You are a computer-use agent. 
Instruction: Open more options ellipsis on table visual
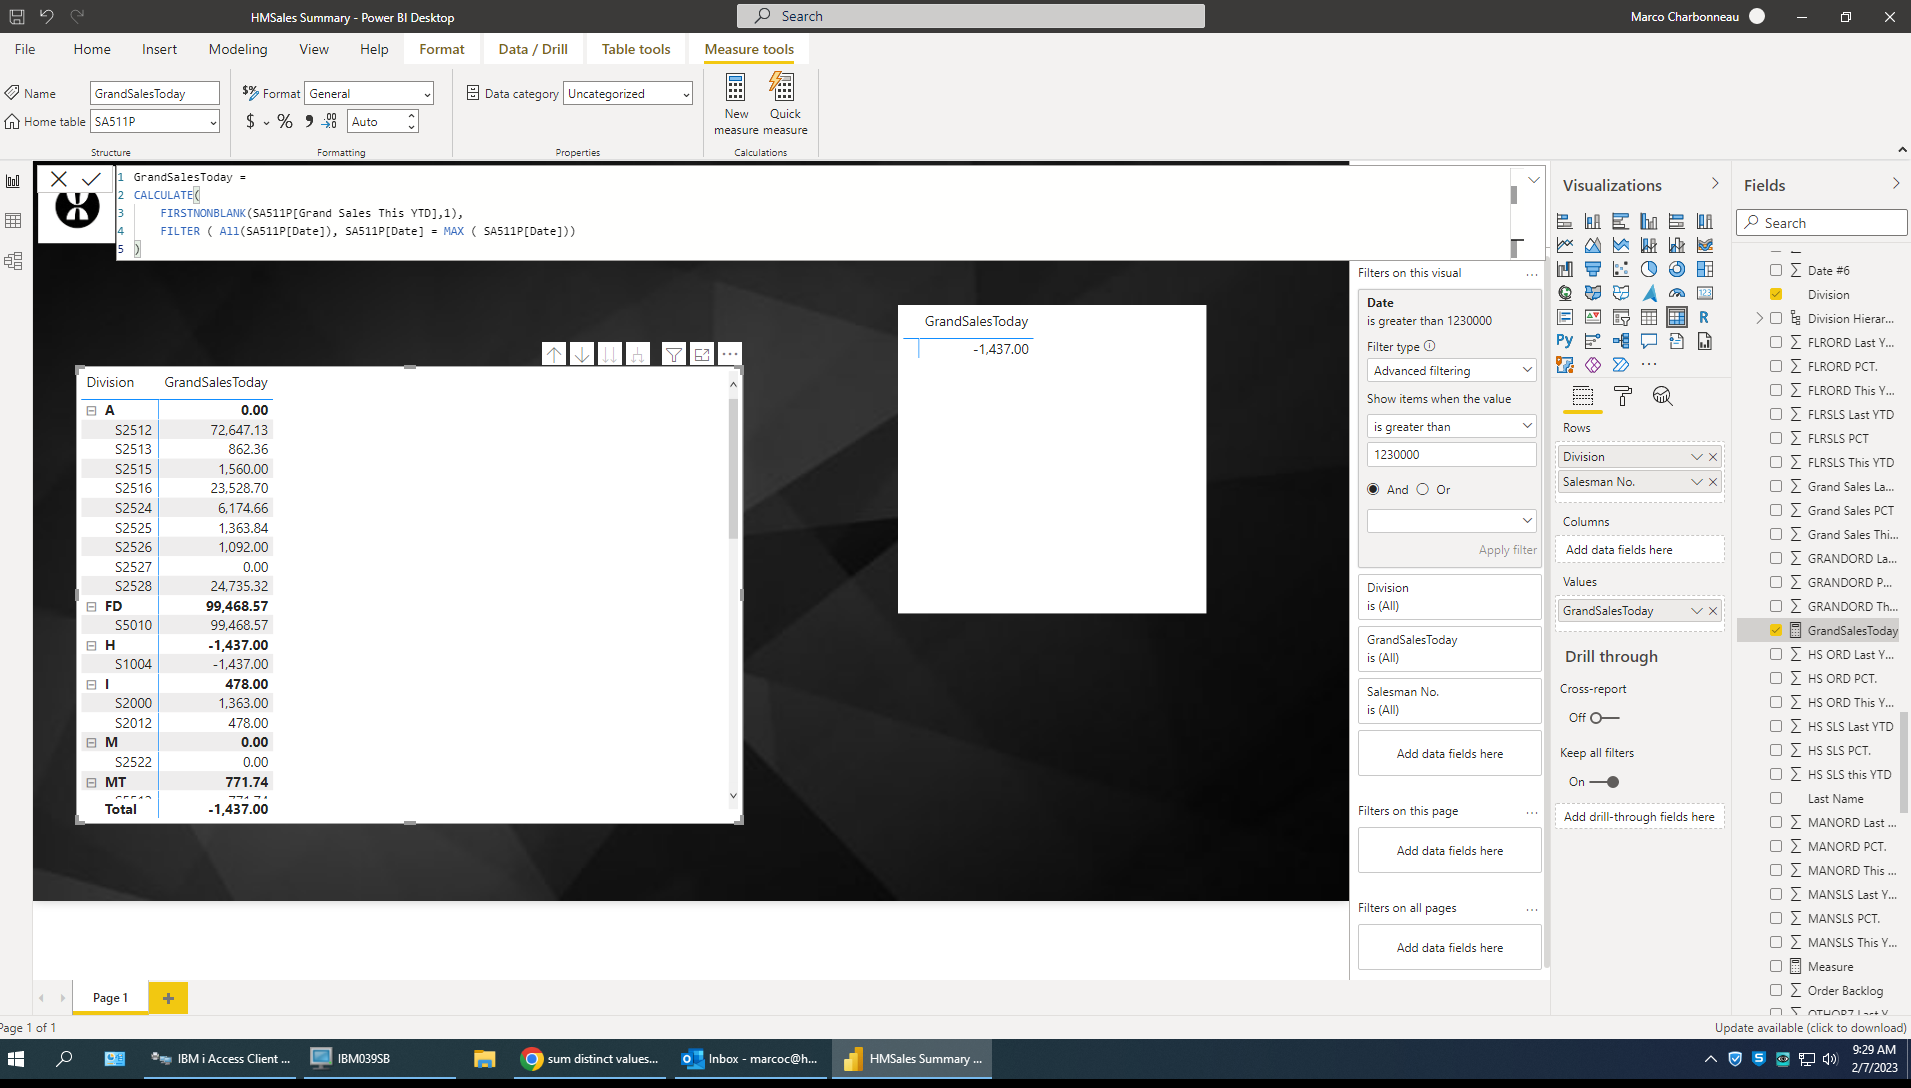(730, 354)
